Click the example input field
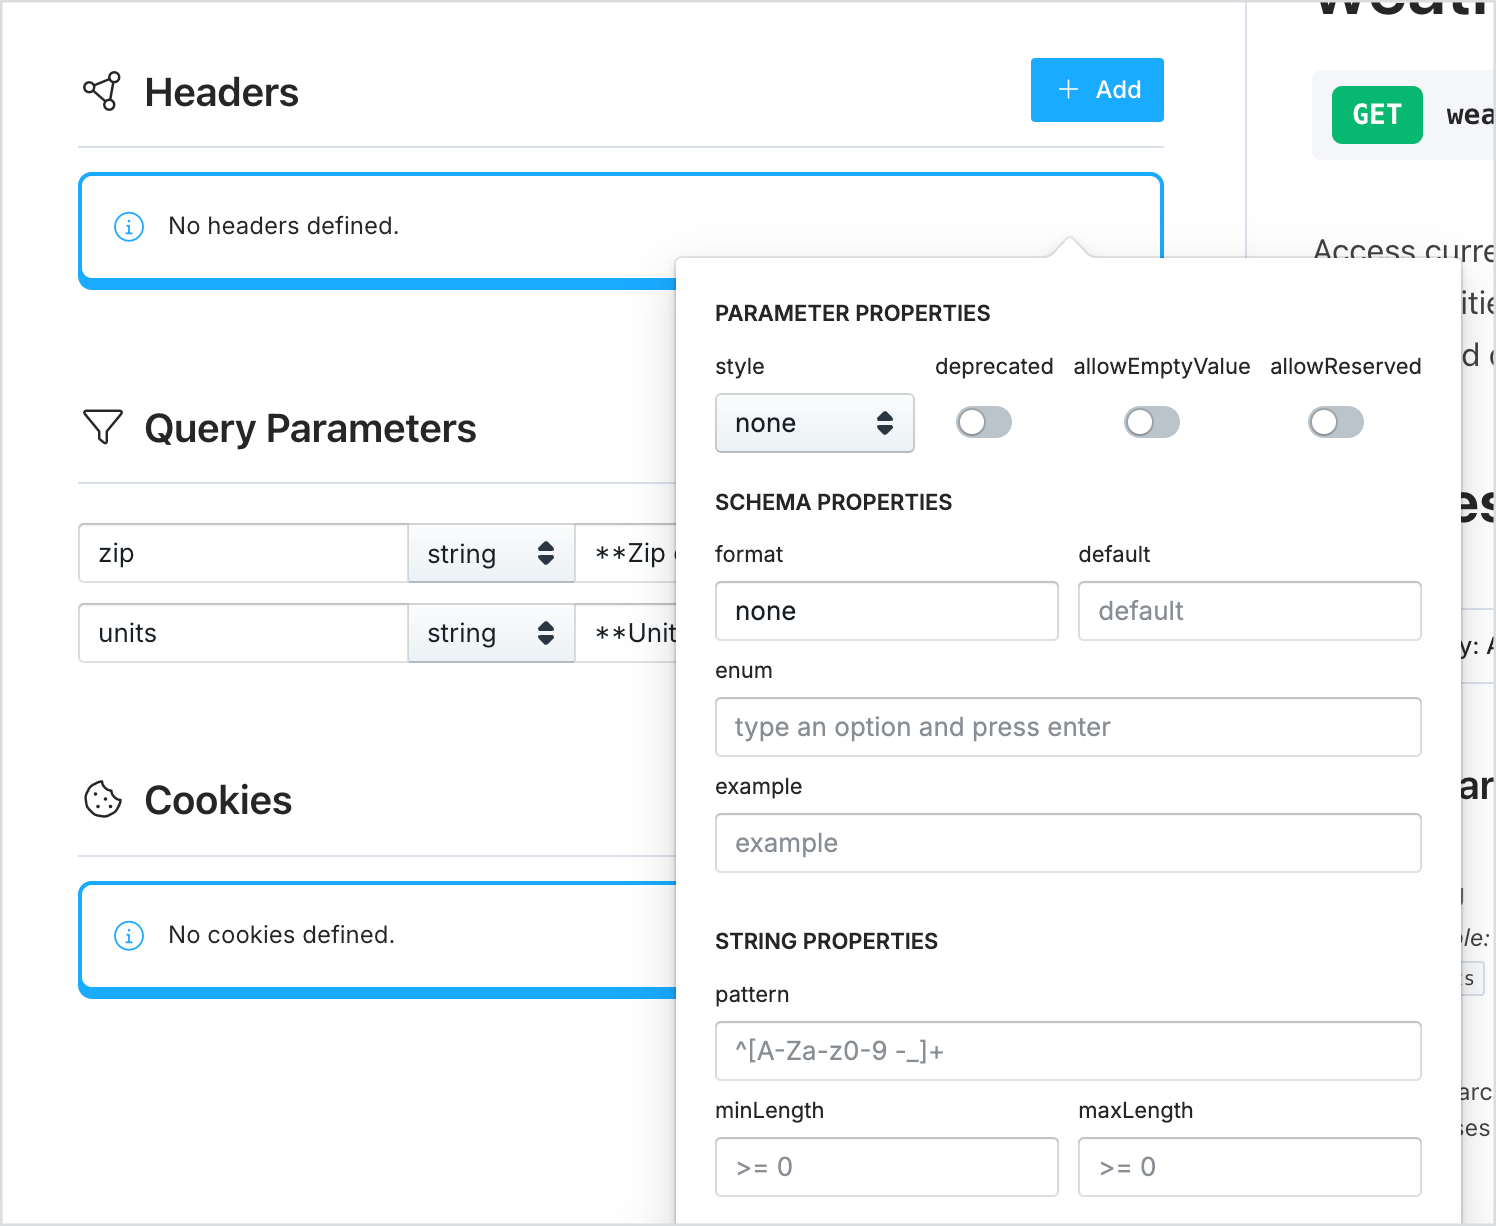 (1068, 843)
